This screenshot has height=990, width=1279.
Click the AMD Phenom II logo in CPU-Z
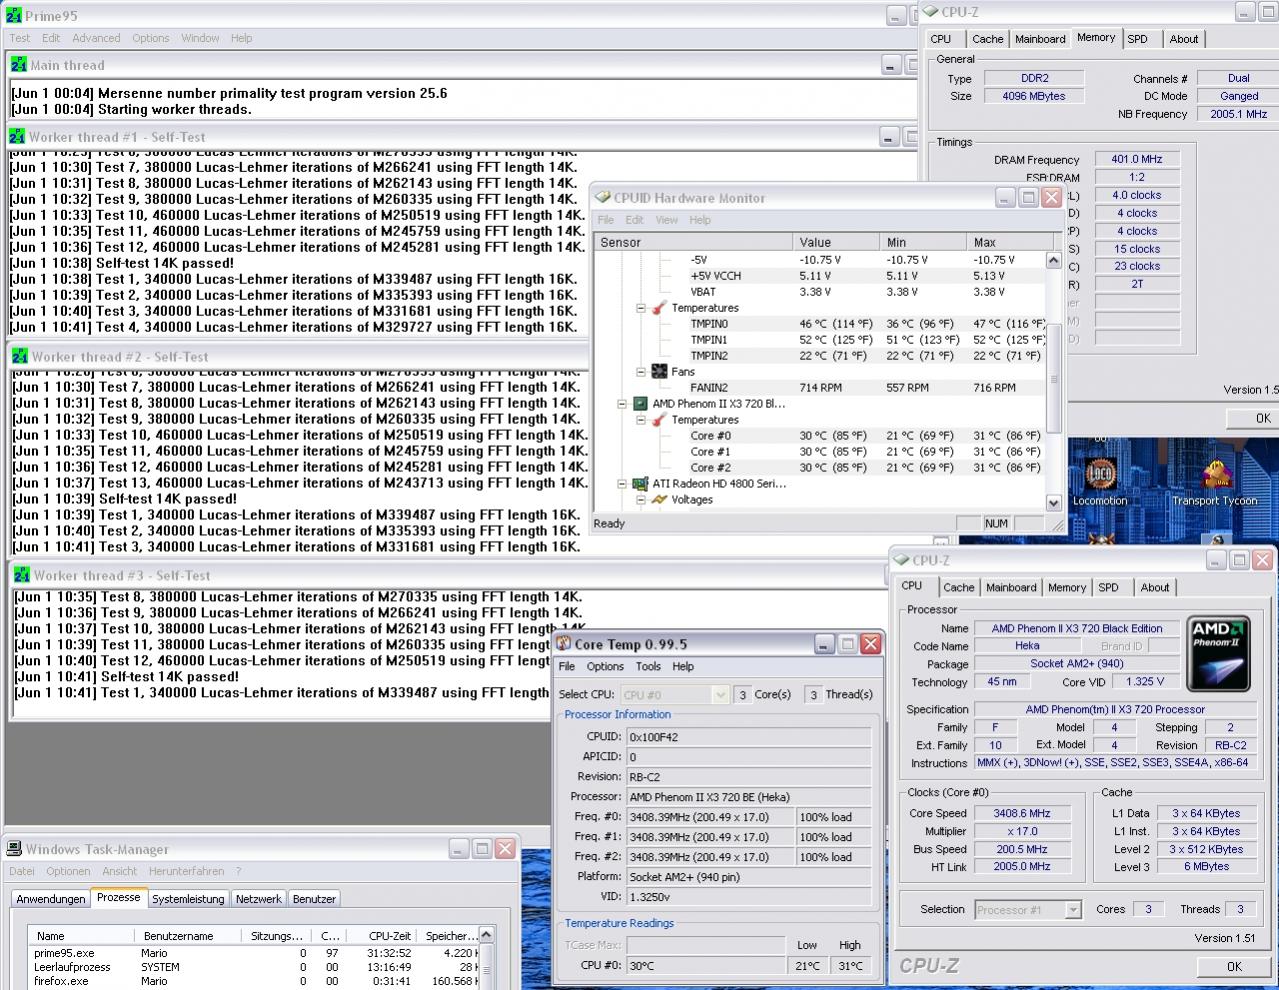1219,653
